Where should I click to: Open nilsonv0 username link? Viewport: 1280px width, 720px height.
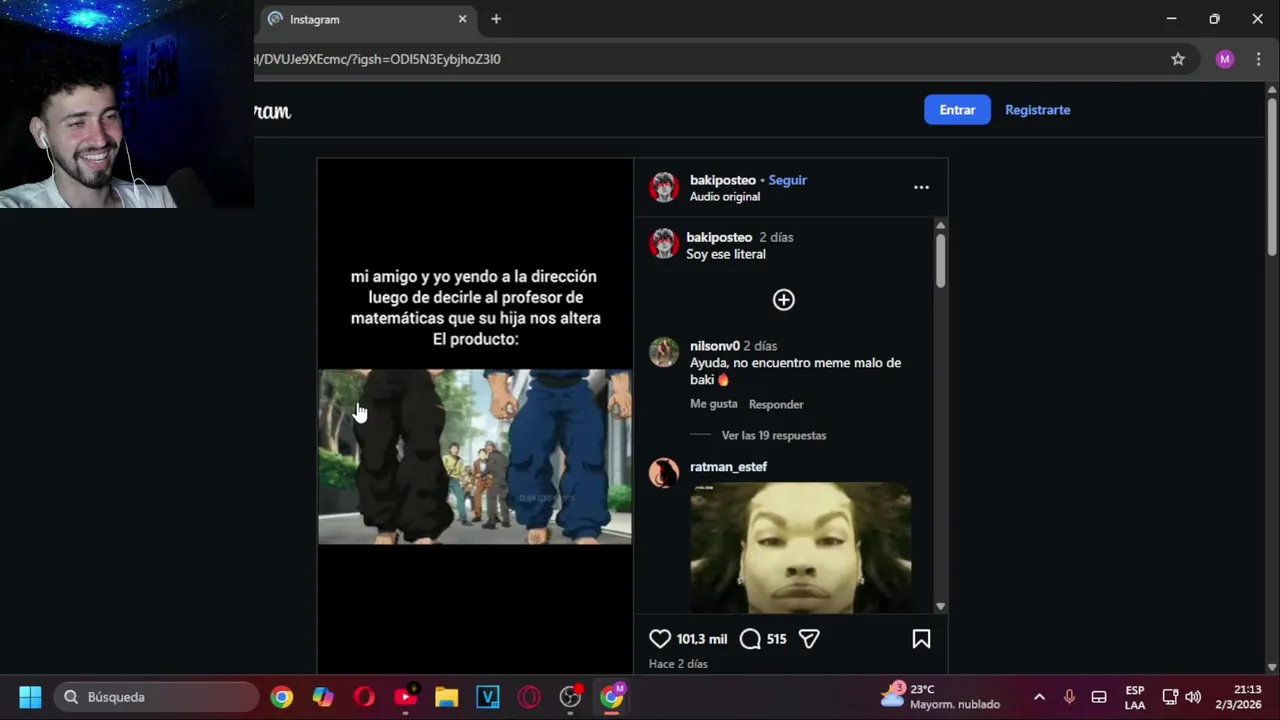714,346
